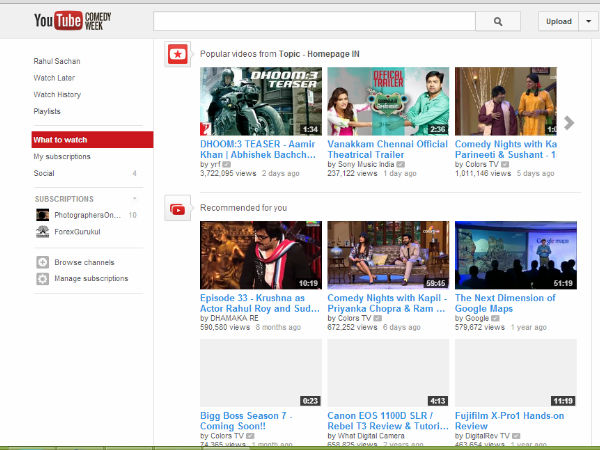Image resolution: width=600 pixels, height=450 pixels.
Task: Open the Social feed in sidebar
Action: (x=44, y=173)
